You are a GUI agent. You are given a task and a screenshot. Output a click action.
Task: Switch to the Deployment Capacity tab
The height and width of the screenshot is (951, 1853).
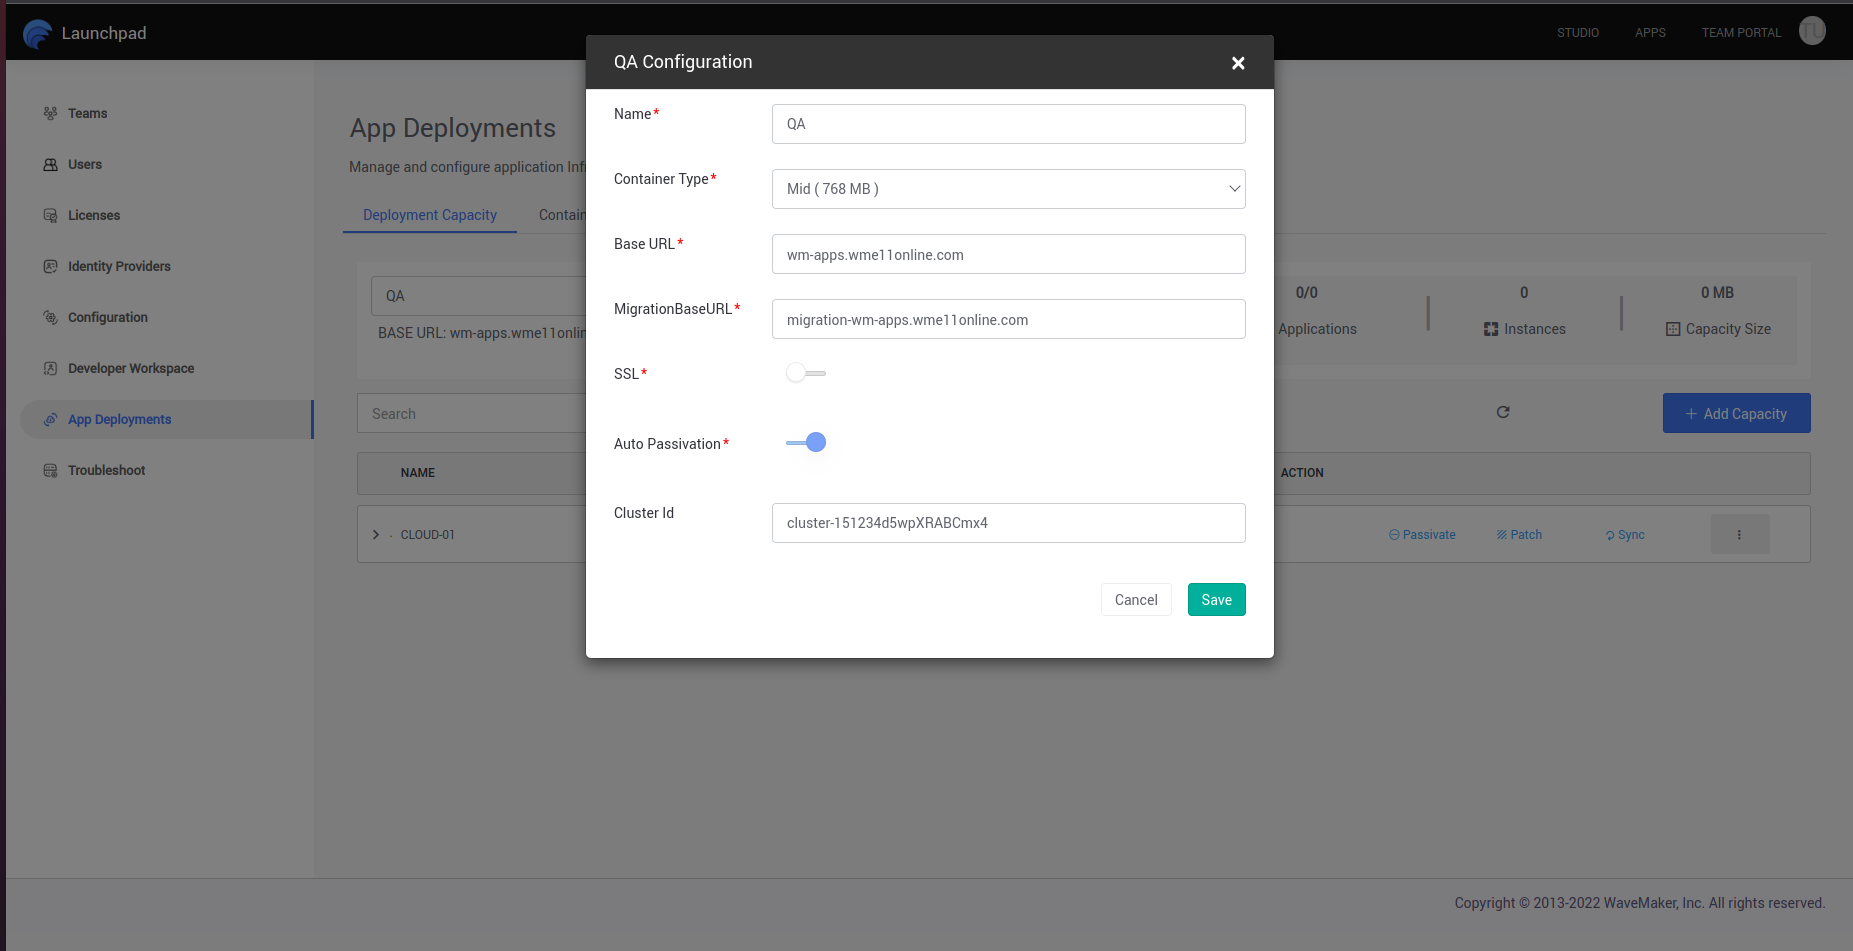429,214
